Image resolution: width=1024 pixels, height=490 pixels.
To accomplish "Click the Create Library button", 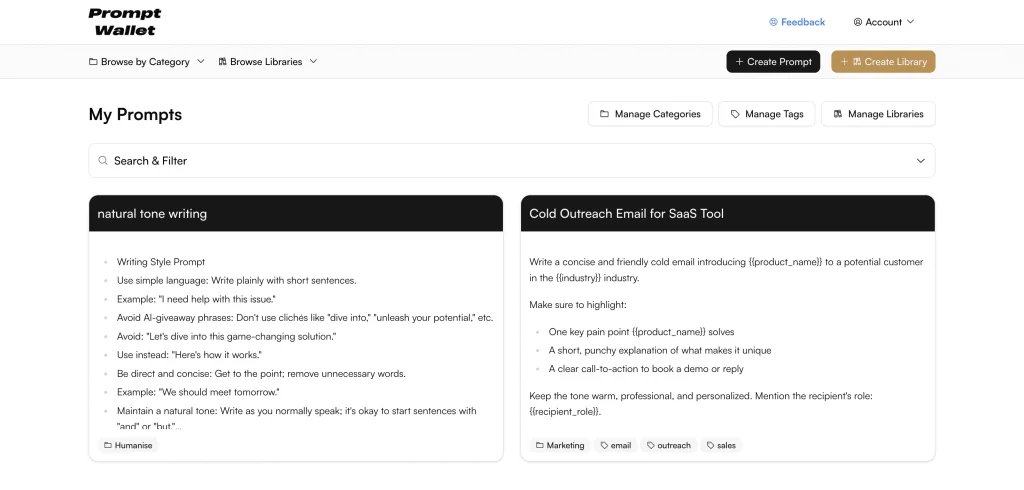I will [x=883, y=62].
